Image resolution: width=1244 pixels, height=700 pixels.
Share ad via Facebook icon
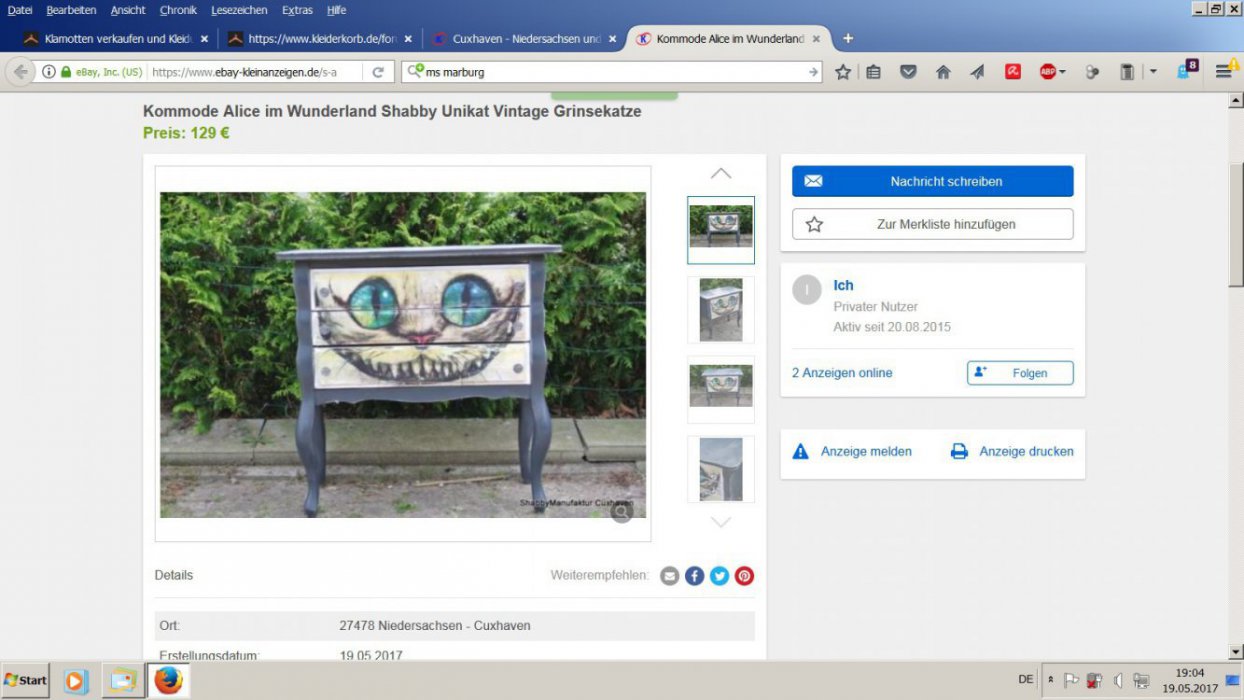(x=694, y=576)
